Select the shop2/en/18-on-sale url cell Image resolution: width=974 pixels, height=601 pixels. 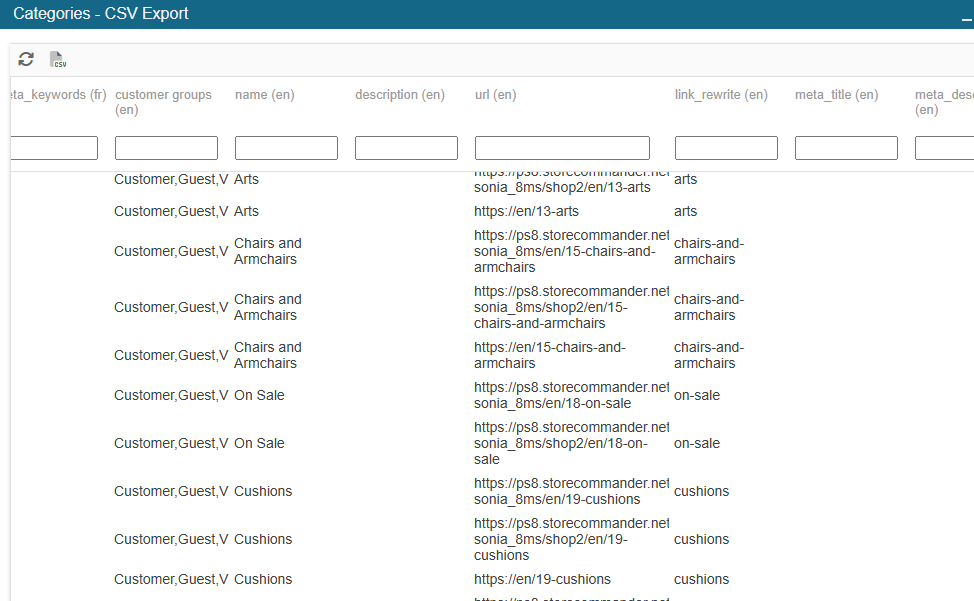571,443
